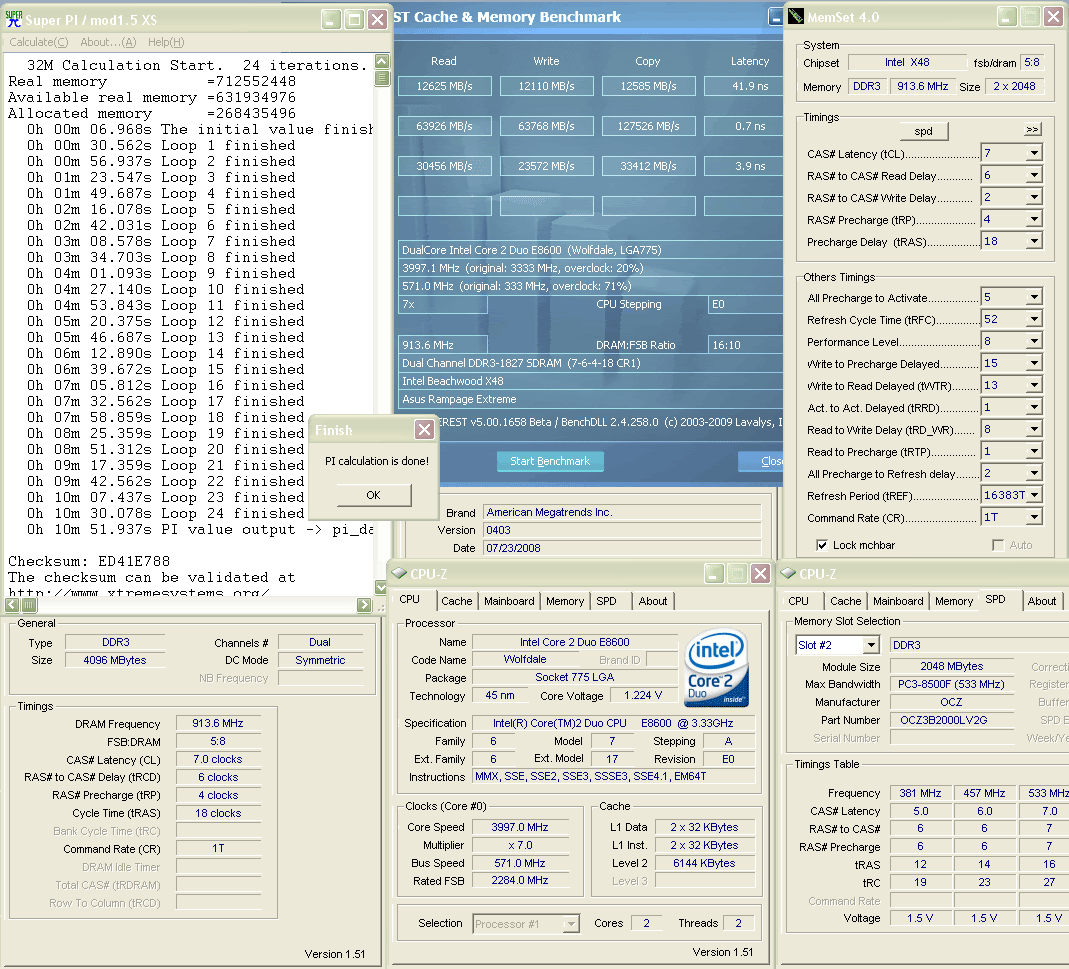Open Refresh Cycle Time (tRFC) dropdown
The height and width of the screenshot is (969, 1069).
(1034, 319)
